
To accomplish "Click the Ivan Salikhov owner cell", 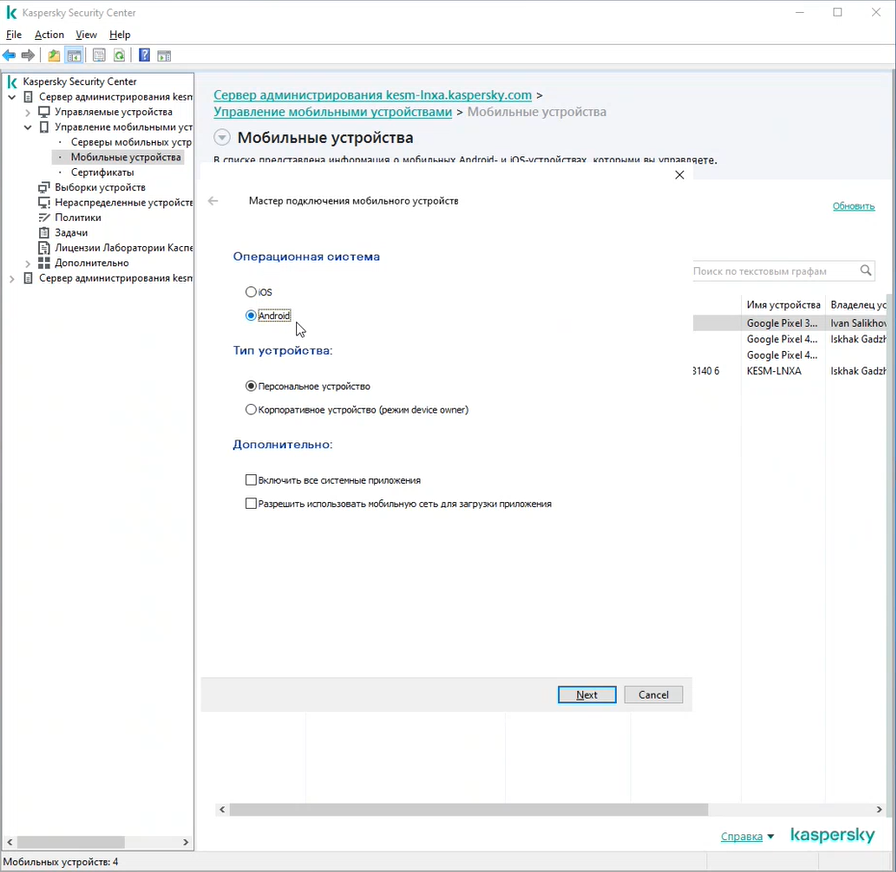I will pos(858,323).
